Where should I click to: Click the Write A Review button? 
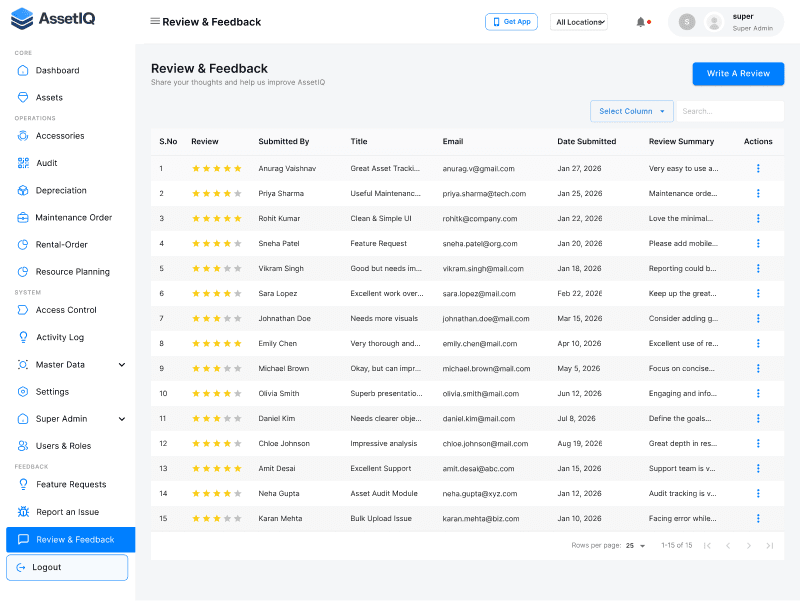pyautogui.click(x=738, y=73)
